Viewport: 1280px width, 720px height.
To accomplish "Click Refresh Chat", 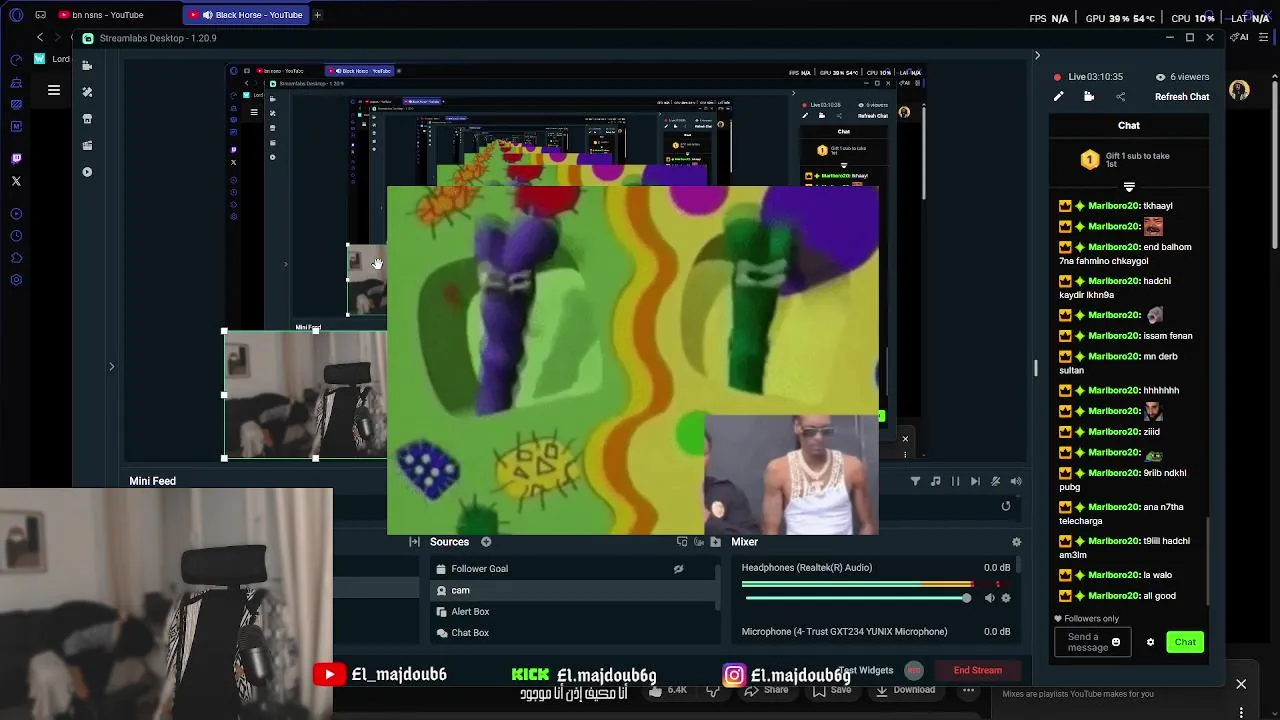I will (1182, 97).
